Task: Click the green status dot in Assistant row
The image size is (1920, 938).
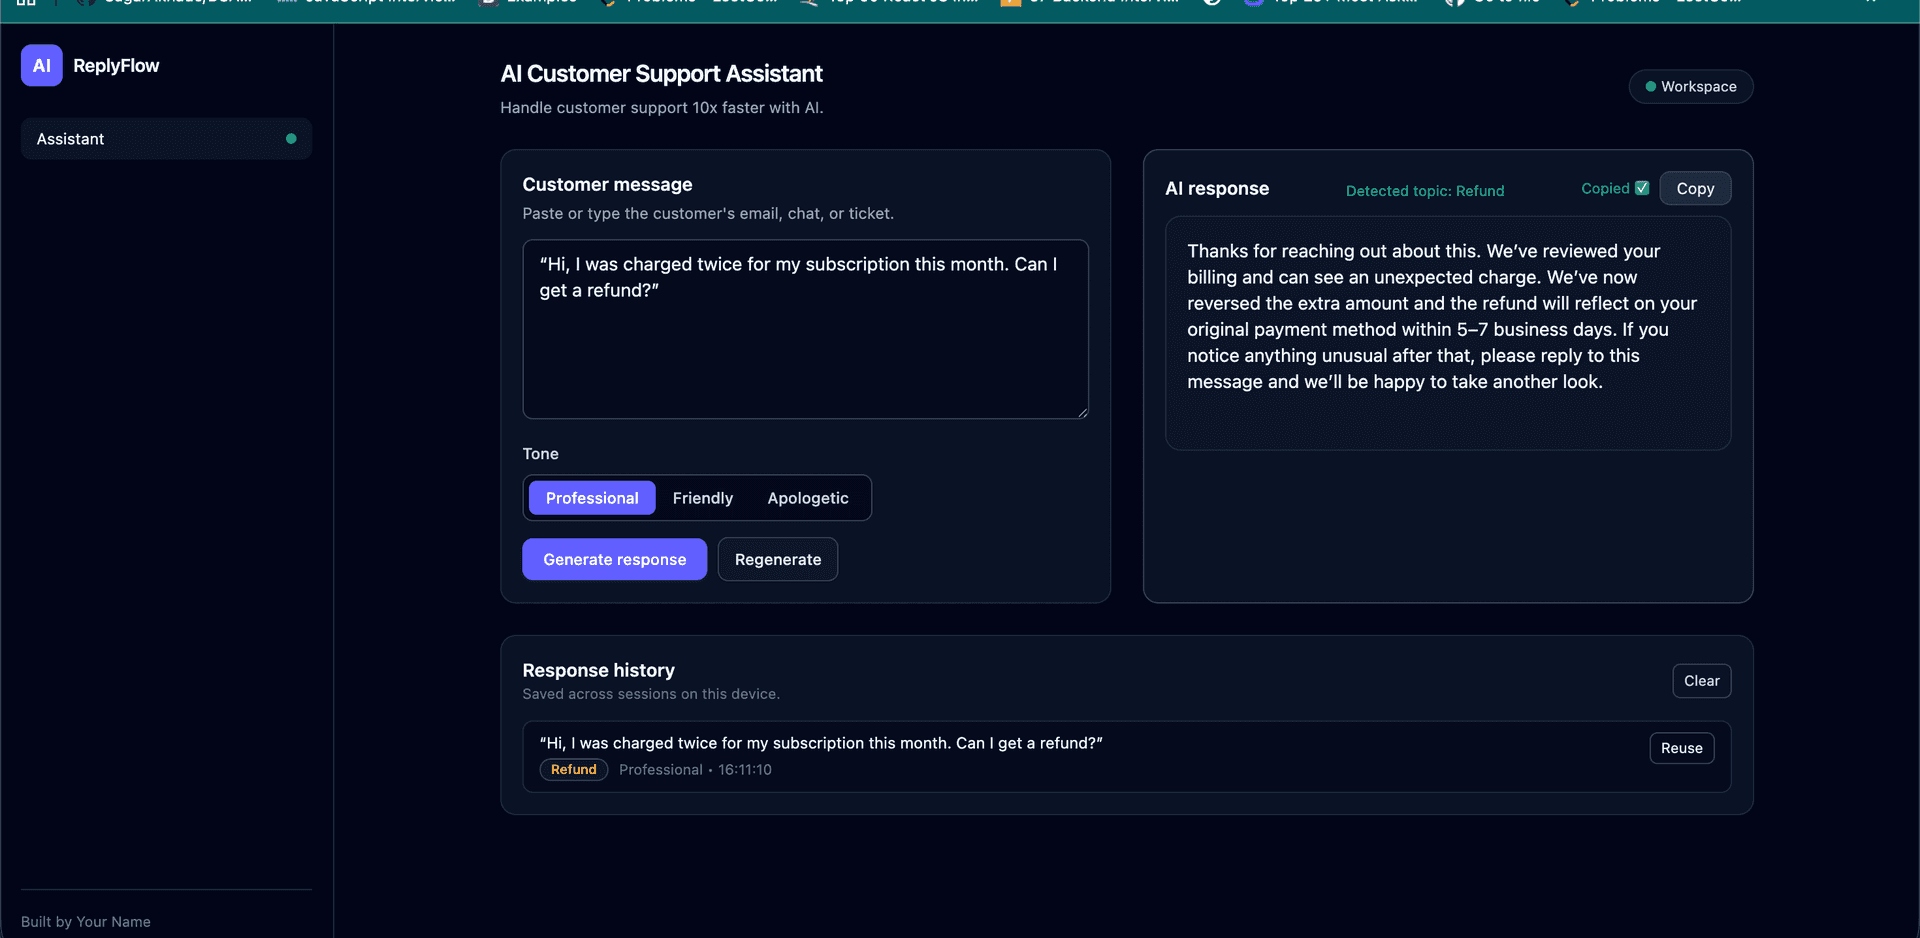Action: coord(291,139)
